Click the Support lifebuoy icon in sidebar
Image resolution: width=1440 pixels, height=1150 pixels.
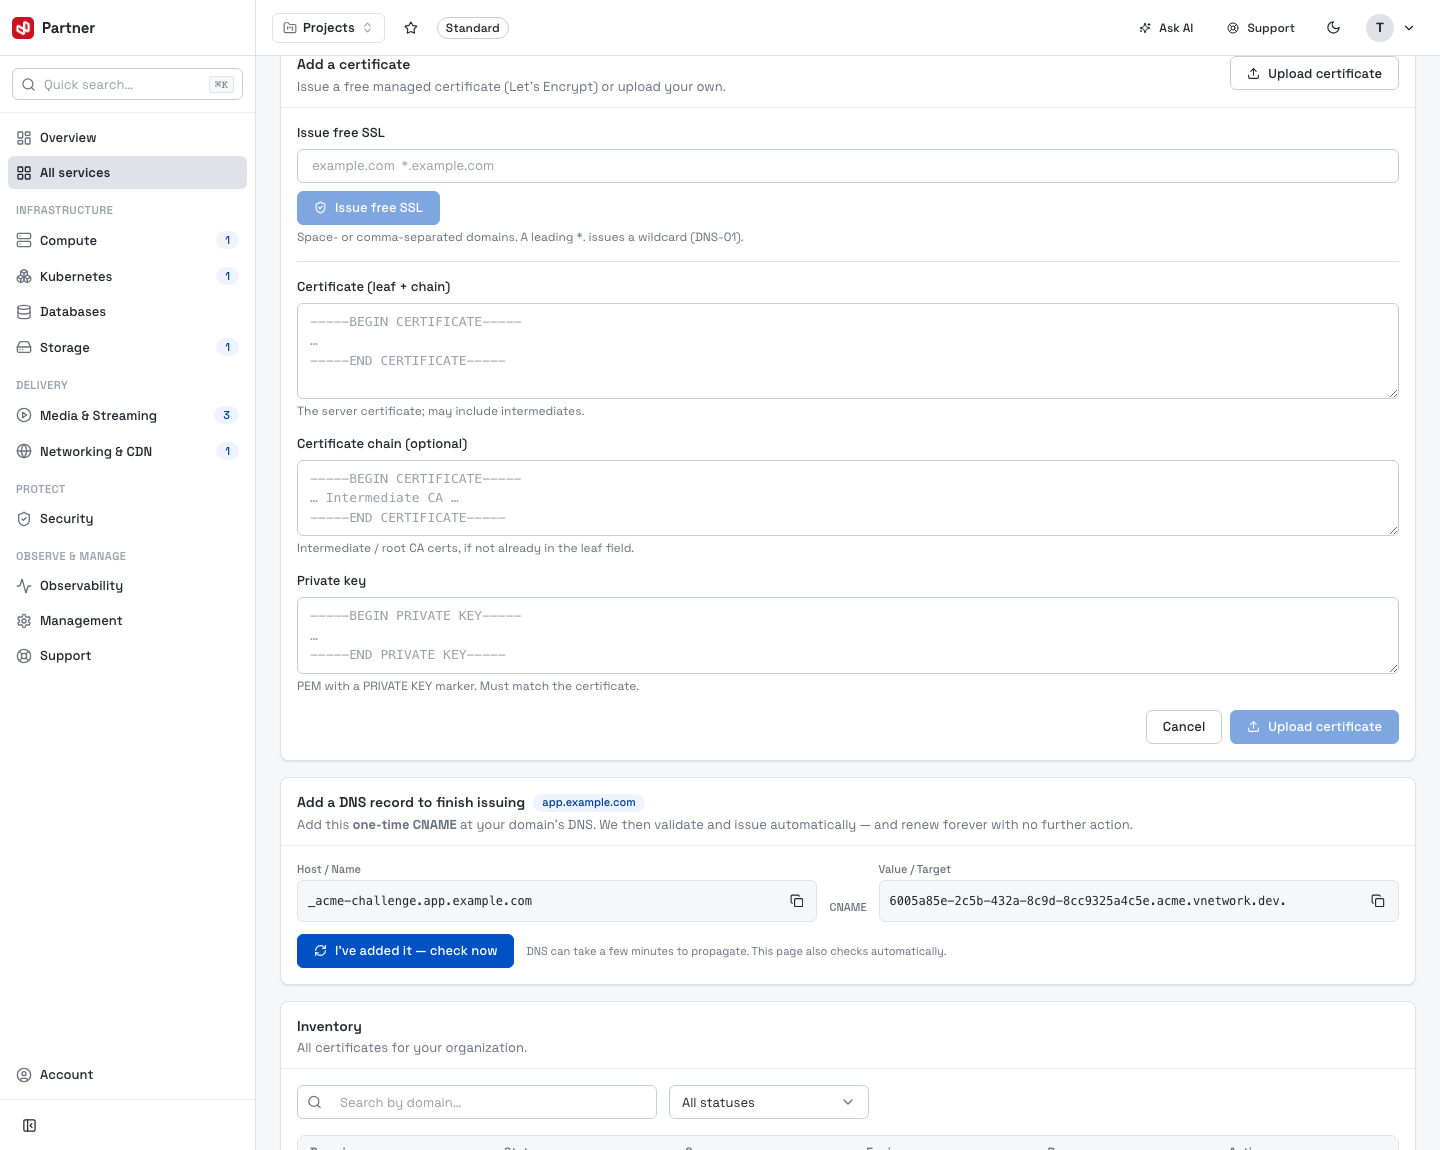[24, 656]
